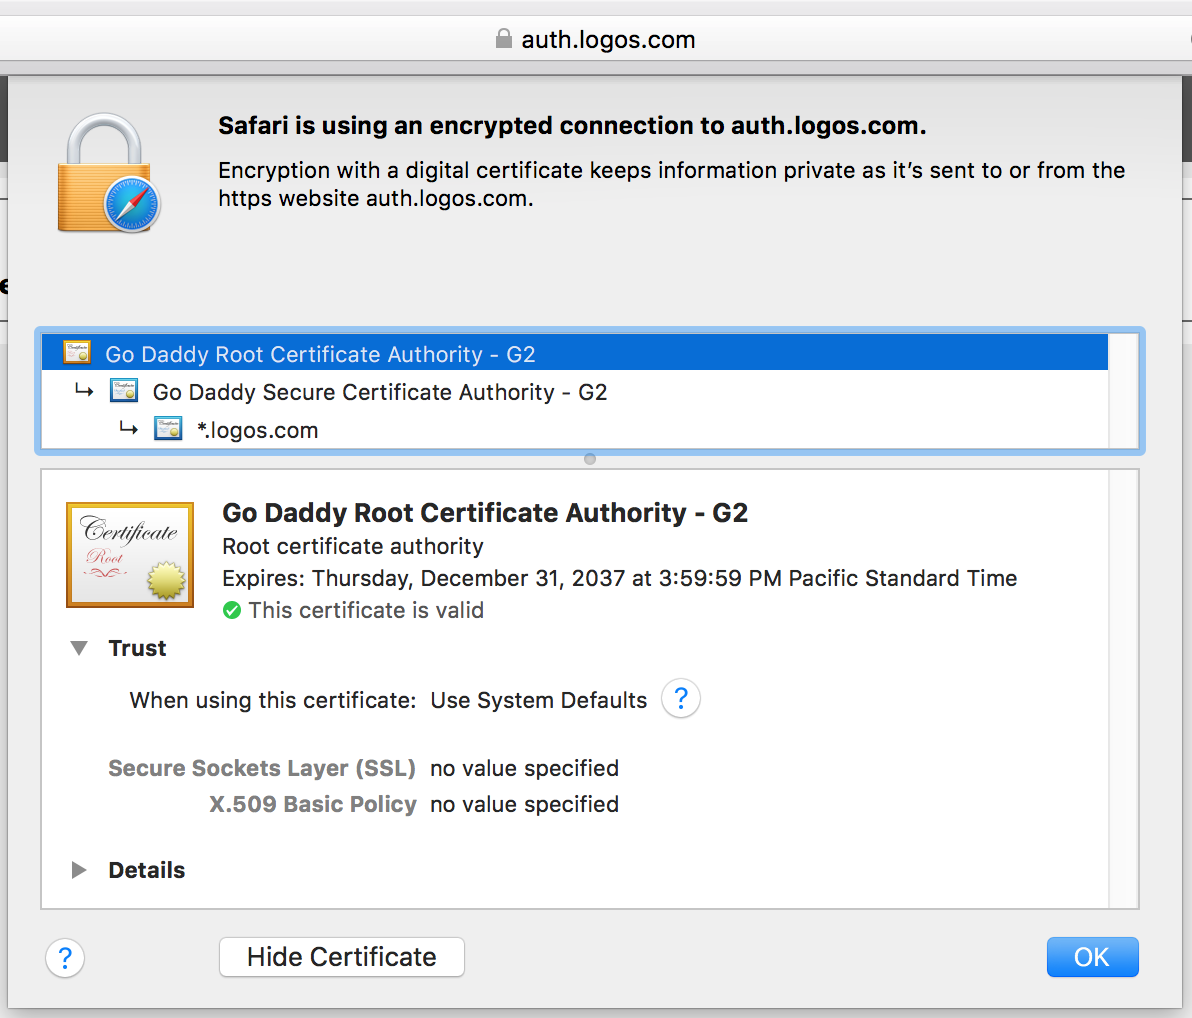Click 'Root certificate authority' subtitle text

point(352,547)
